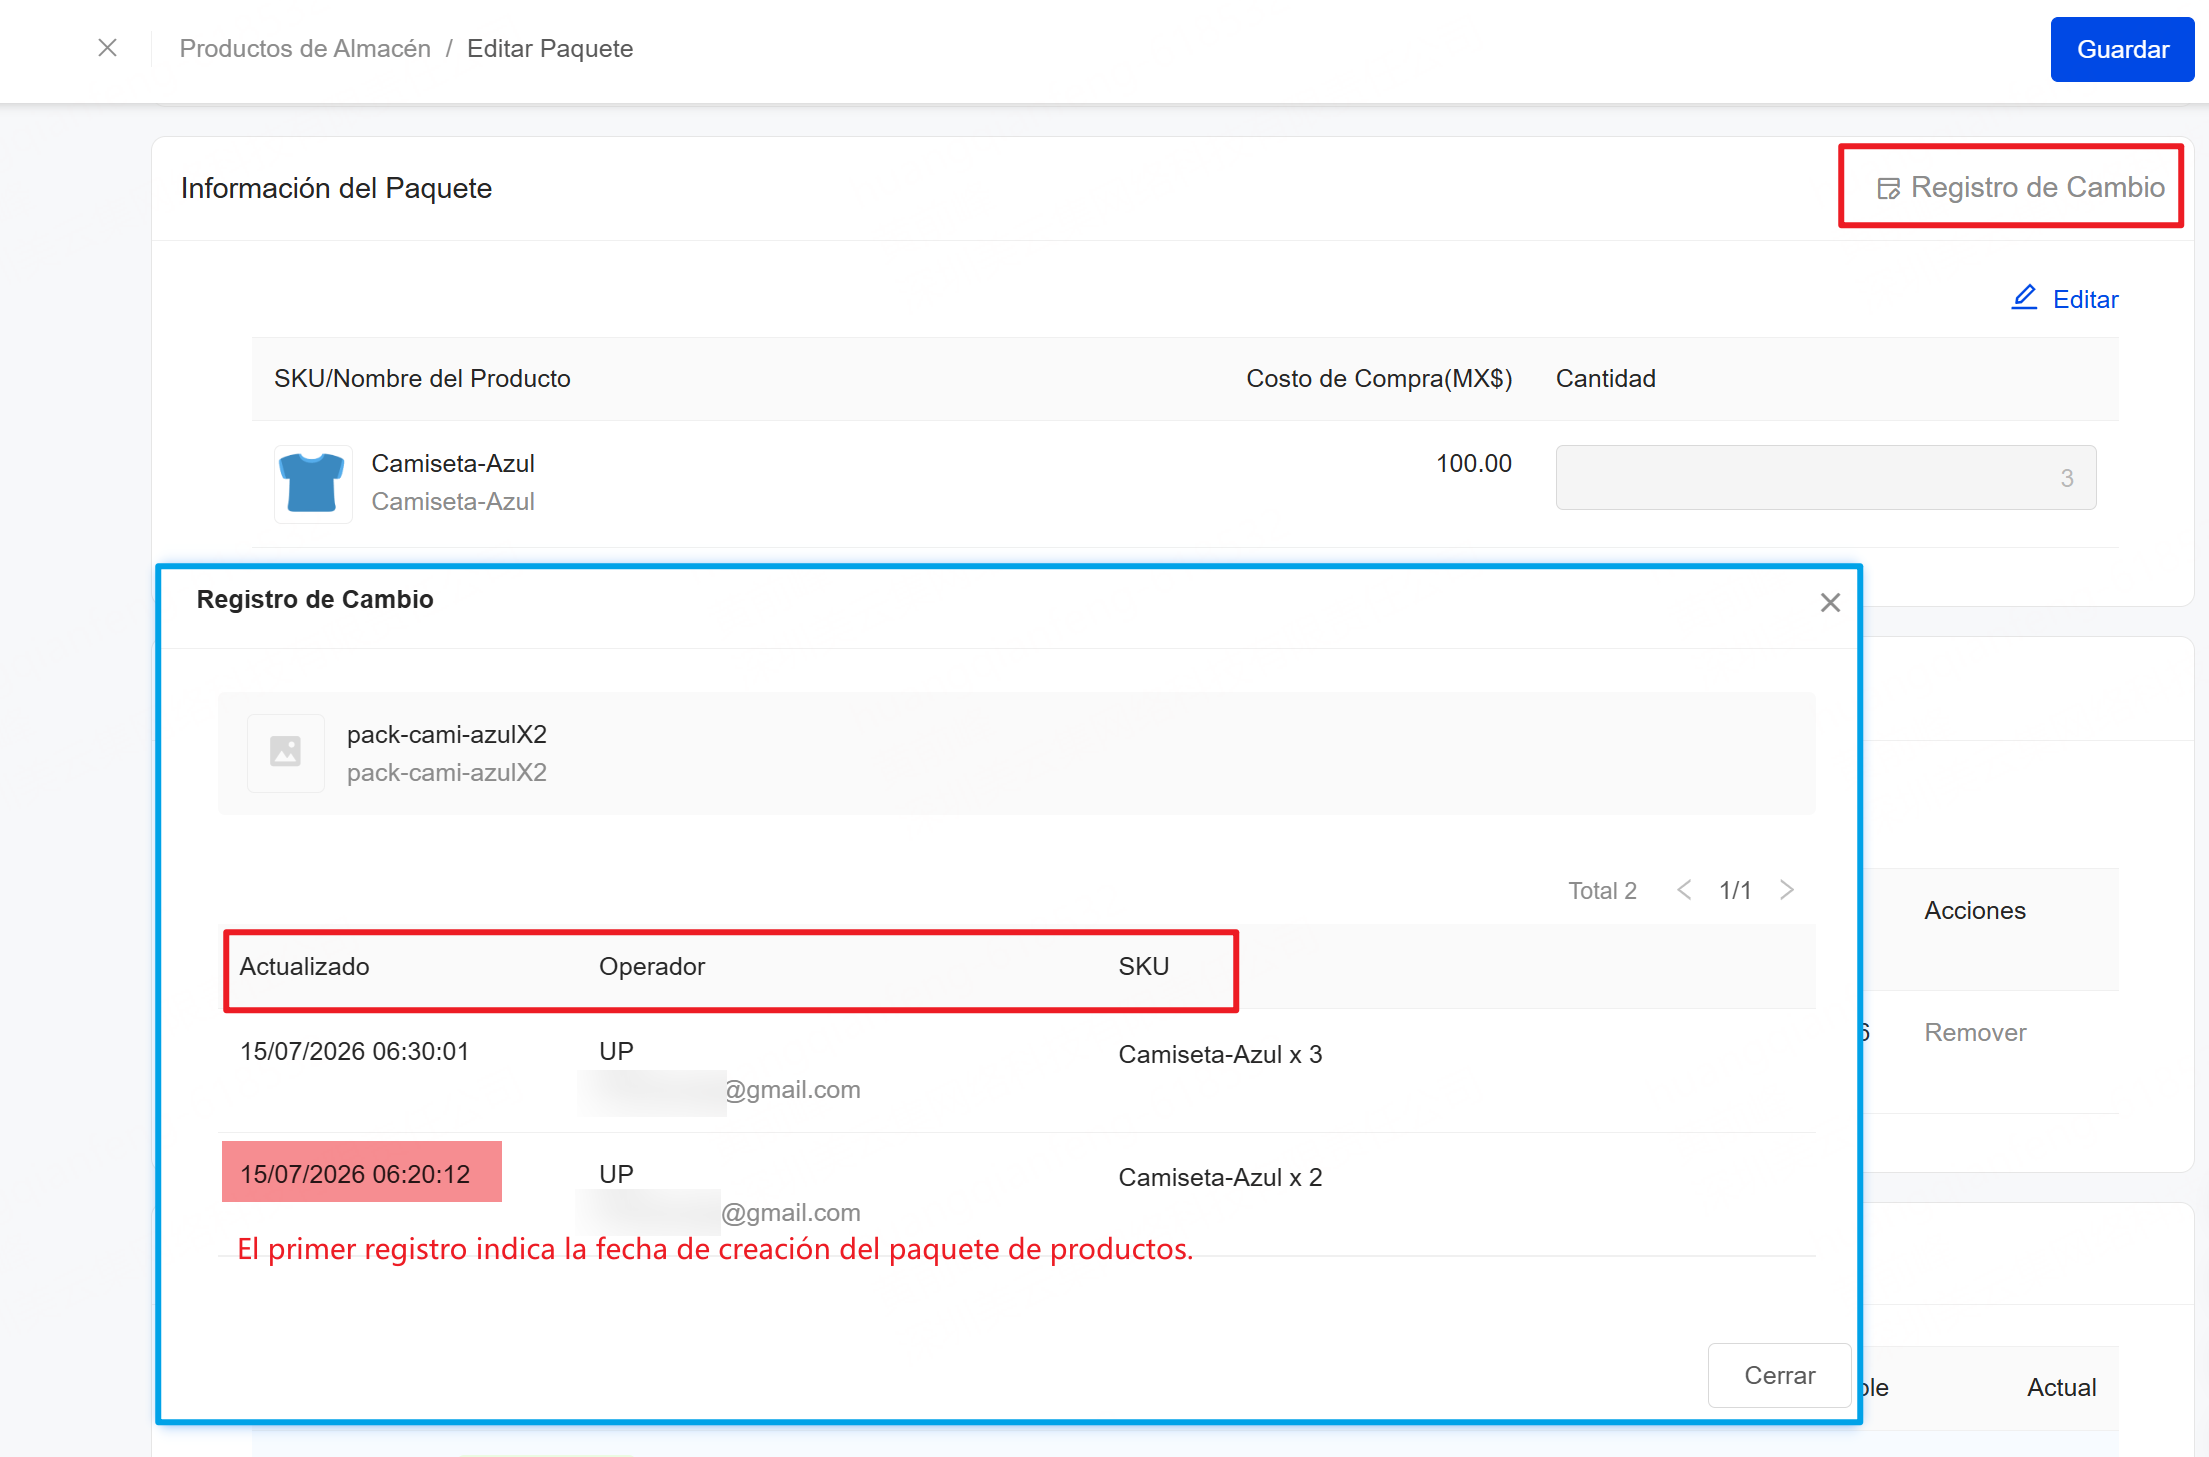Click the Registro de Cambio document icon
Viewport: 2209px width, 1457px height.
[1888, 188]
